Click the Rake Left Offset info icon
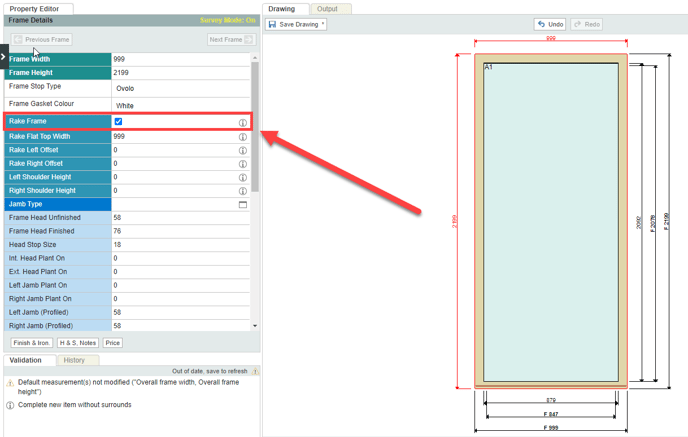 pos(242,151)
